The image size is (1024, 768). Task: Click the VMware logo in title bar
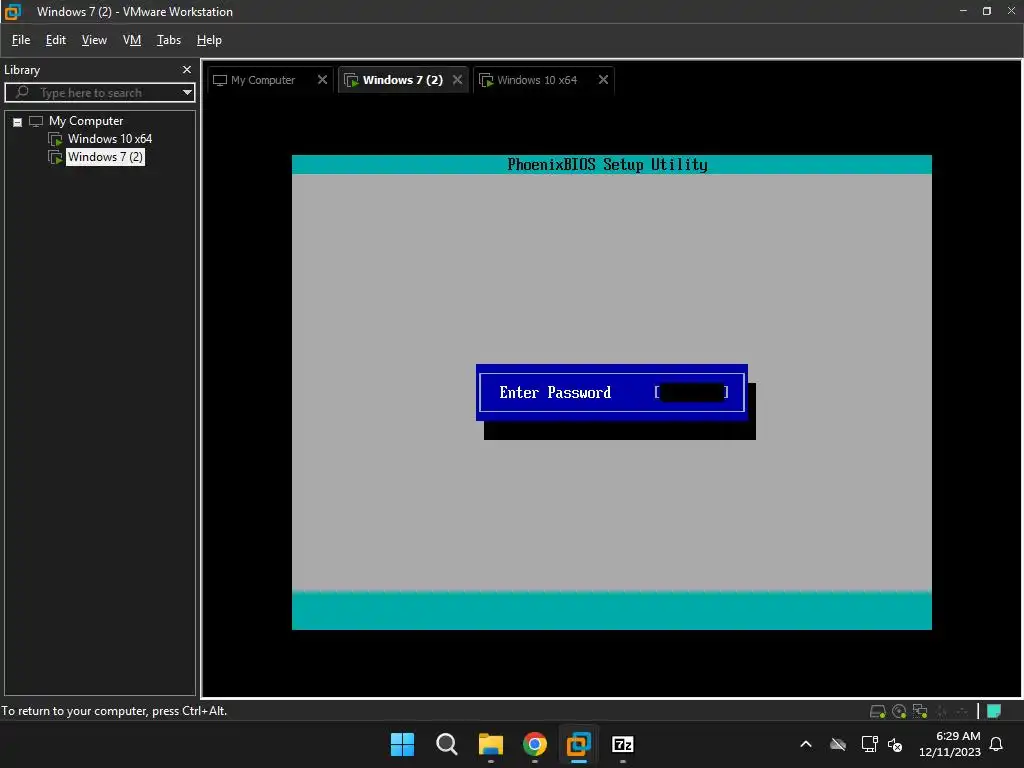pyautogui.click(x=12, y=12)
